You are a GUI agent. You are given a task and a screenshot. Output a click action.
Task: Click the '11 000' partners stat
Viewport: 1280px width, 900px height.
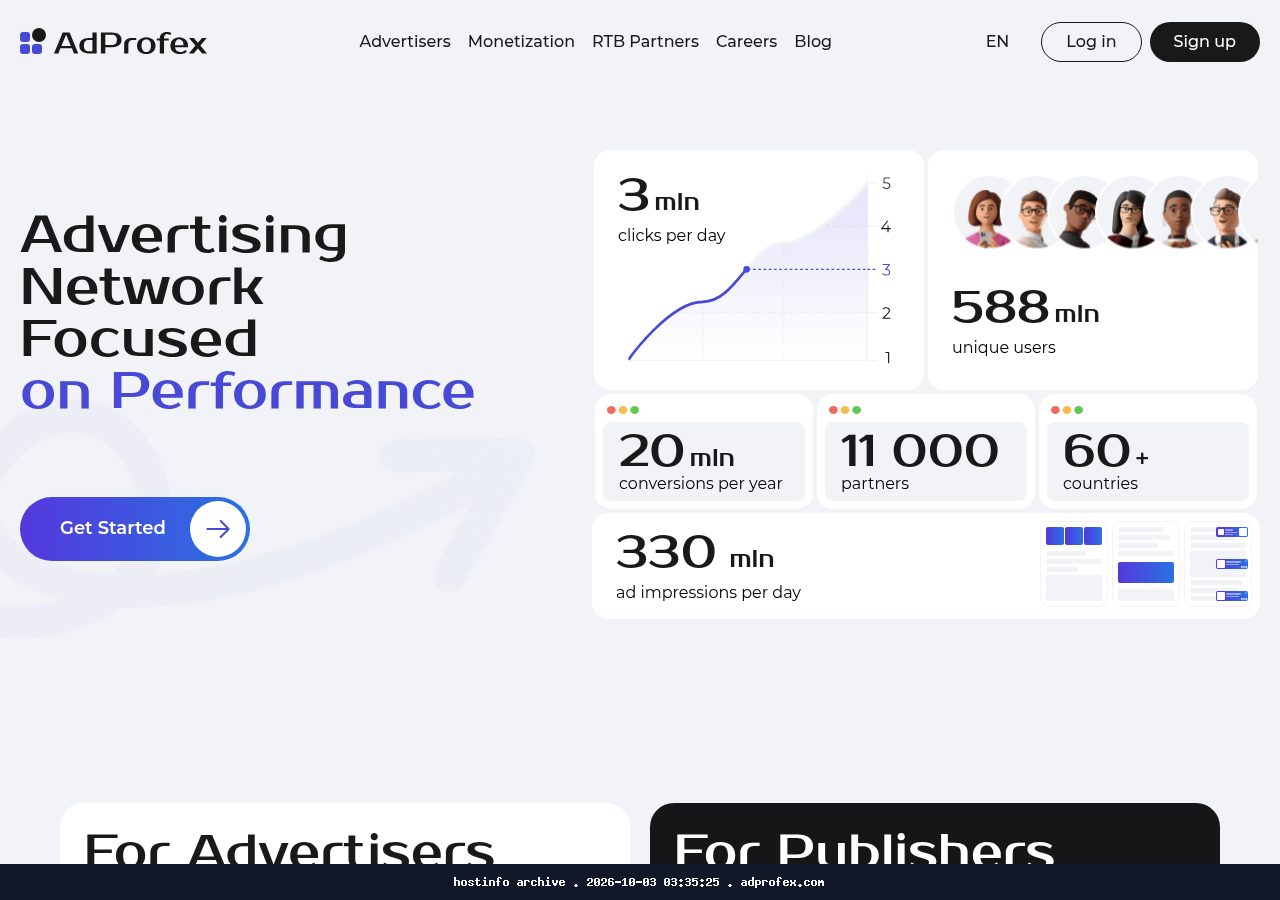919,452
